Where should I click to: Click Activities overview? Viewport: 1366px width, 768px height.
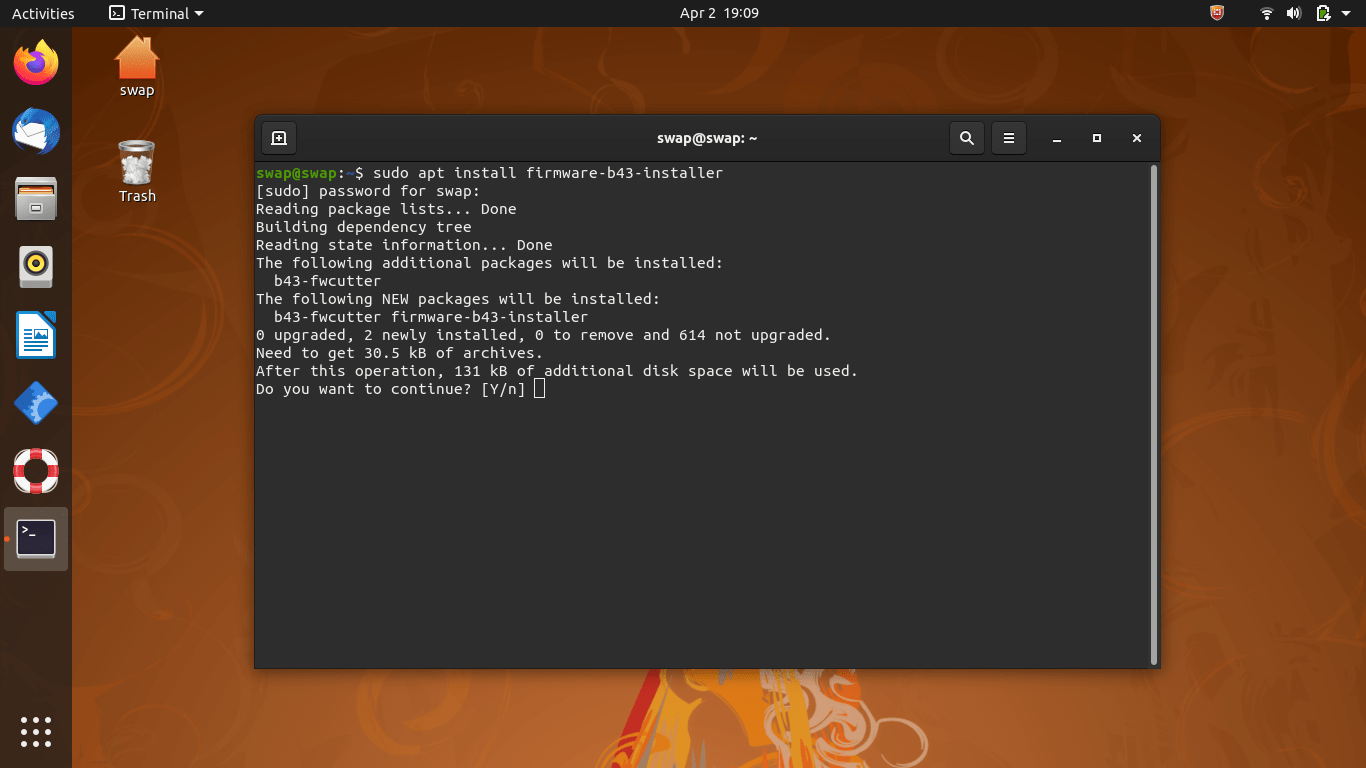[x=43, y=13]
